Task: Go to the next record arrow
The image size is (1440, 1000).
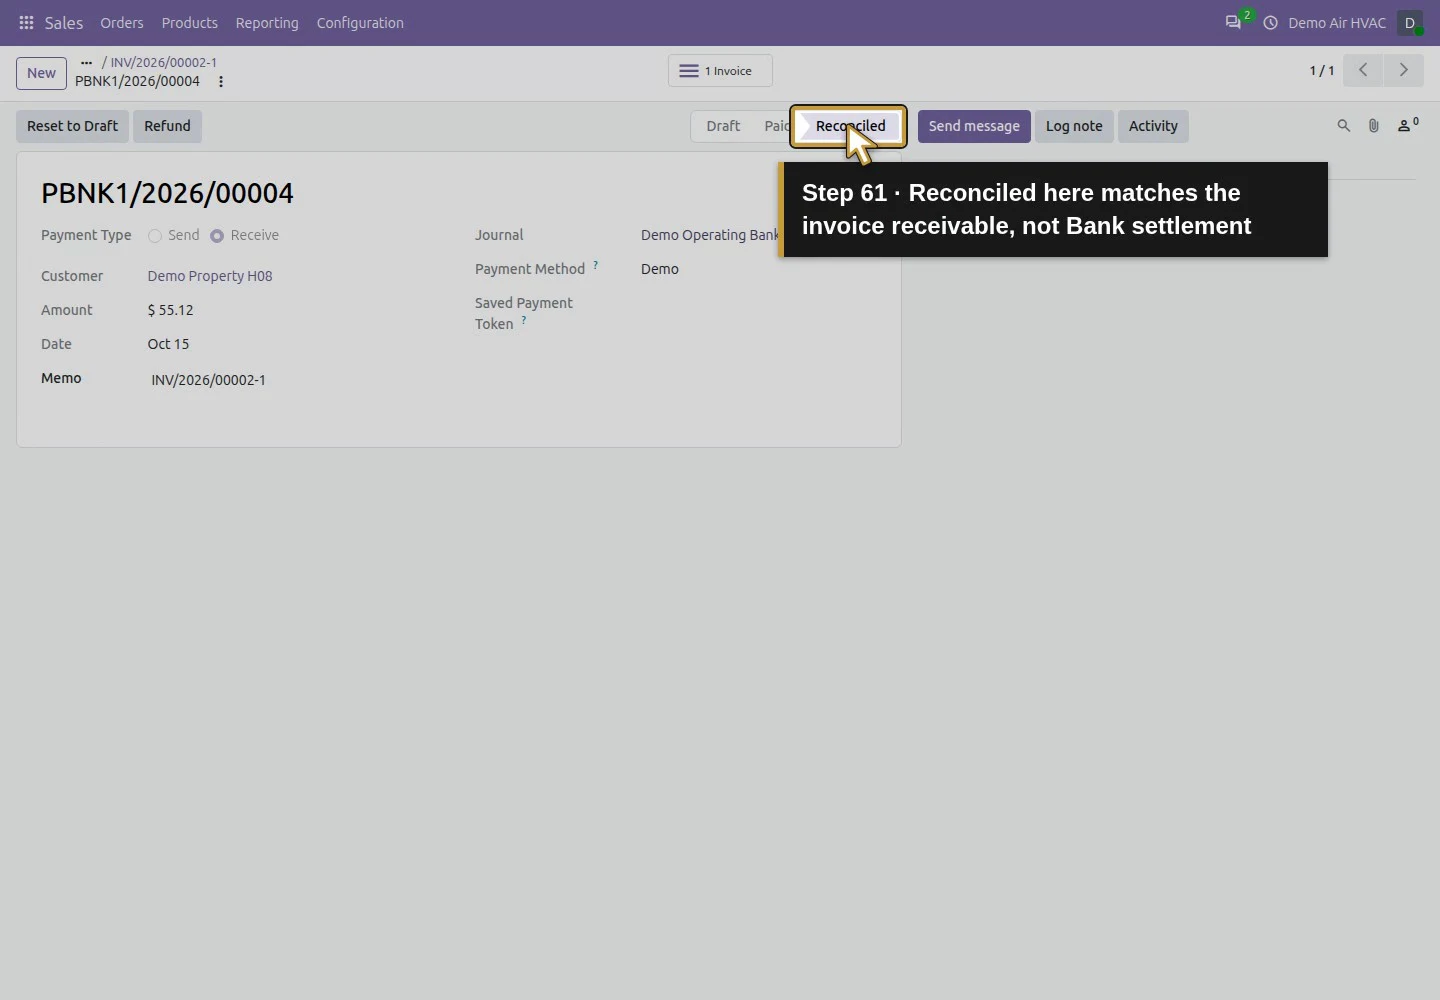Action: point(1403,70)
